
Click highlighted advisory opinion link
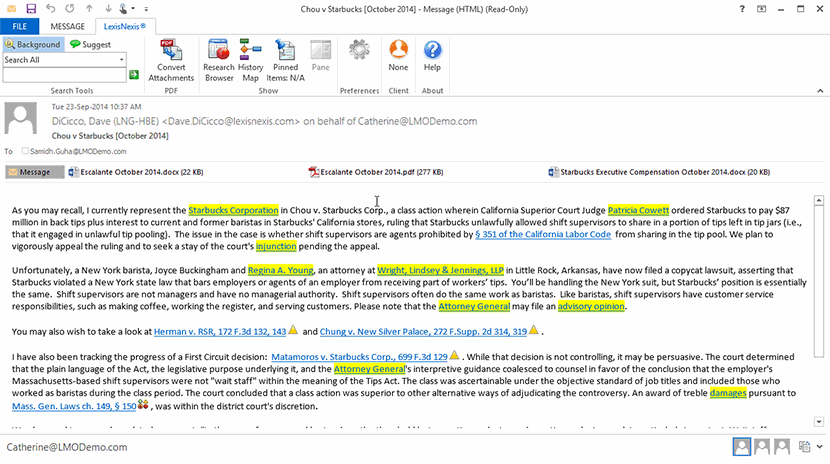click(x=591, y=306)
